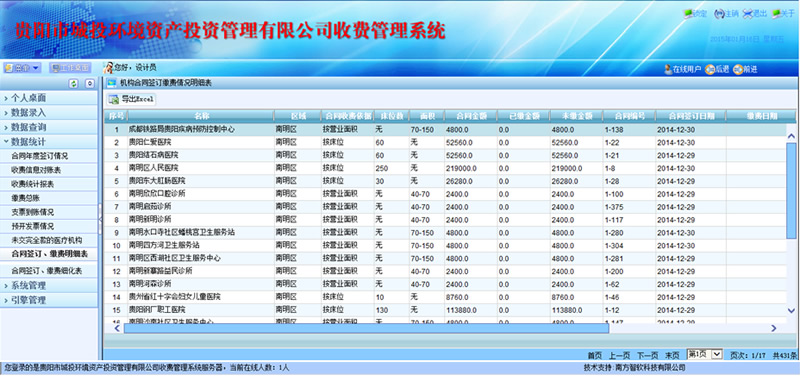
Task: Select 合同签订、缴费明细表 menu item
Action: [x=49, y=254]
